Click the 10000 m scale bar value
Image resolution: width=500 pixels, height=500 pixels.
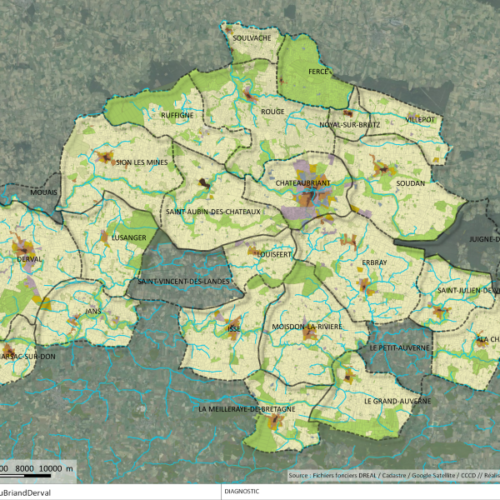pyautogui.click(x=56, y=468)
